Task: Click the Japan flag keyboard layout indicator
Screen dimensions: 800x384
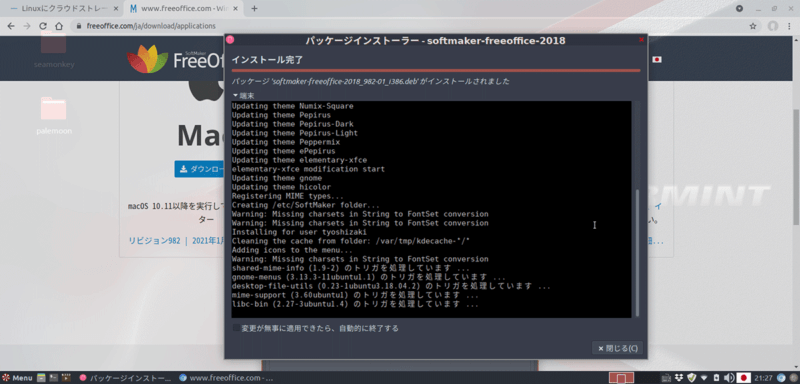Action: [744, 377]
